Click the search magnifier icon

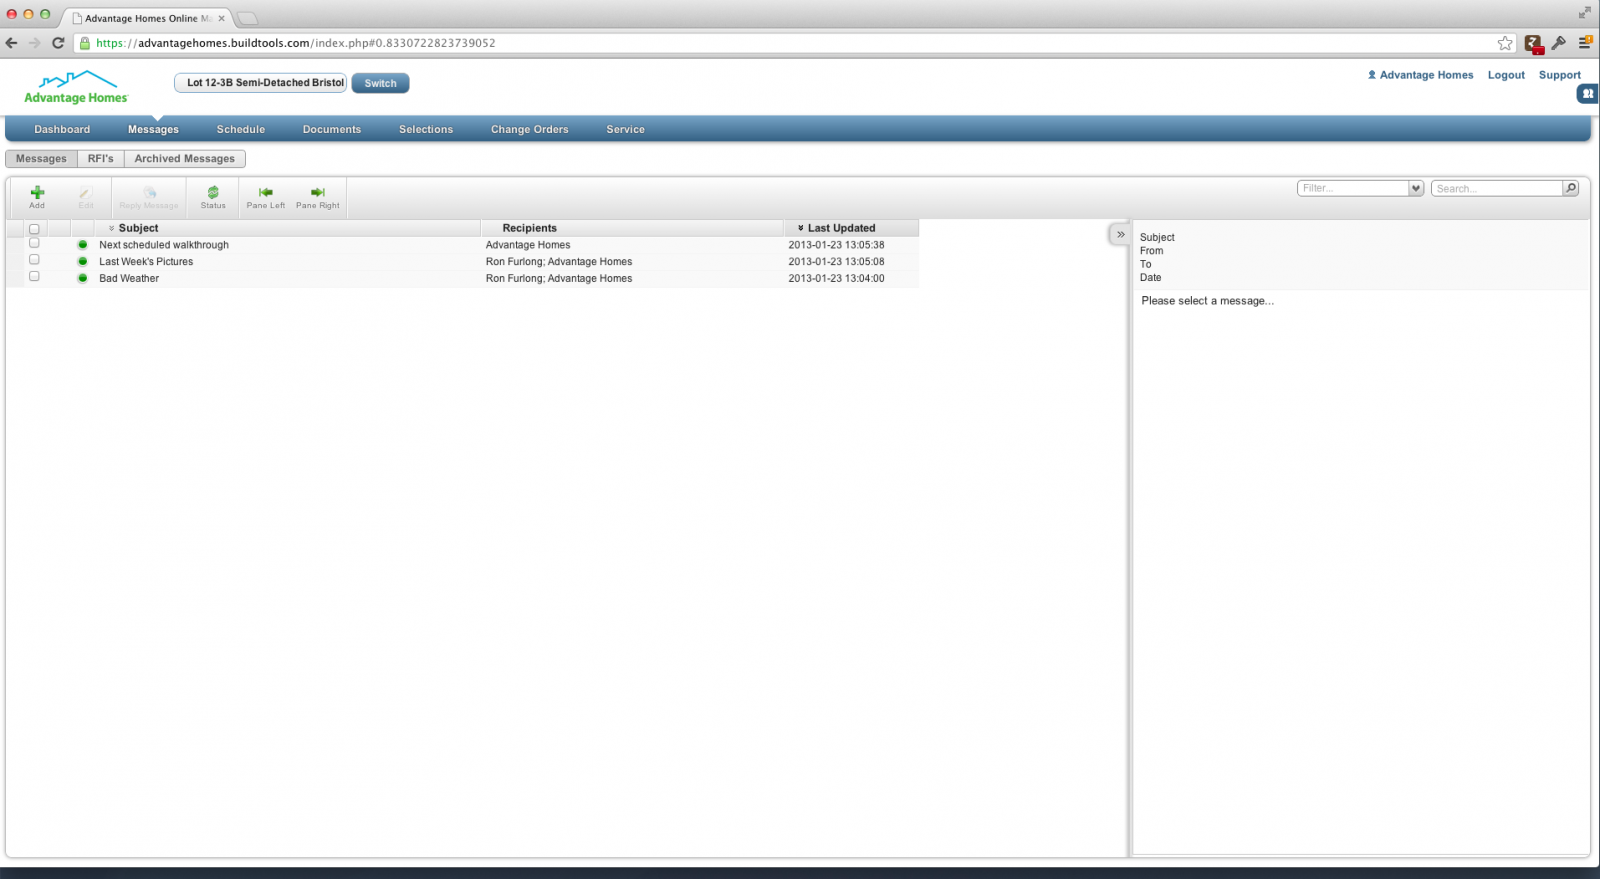pos(1570,188)
